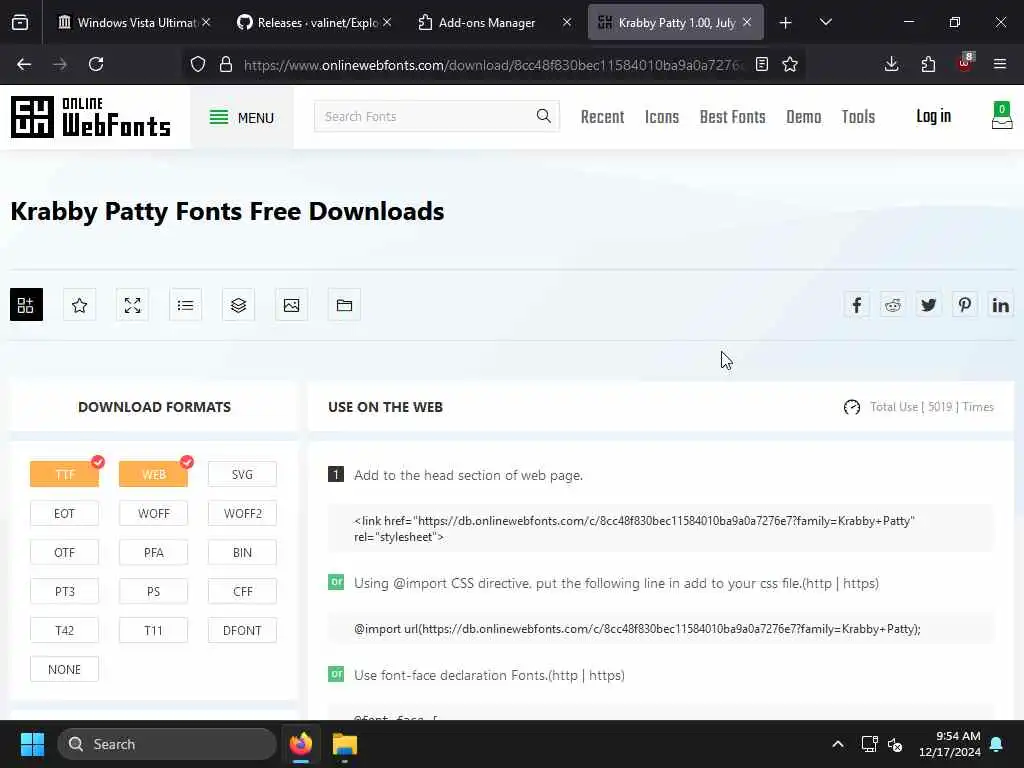The width and height of the screenshot is (1024, 768).
Task: Select the WOFF2 download format
Action: (x=242, y=513)
